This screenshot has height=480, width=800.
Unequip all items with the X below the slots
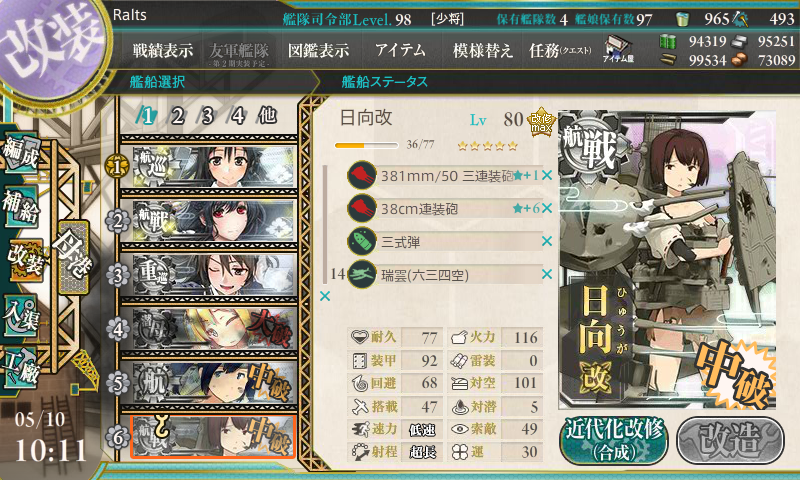coord(325,296)
